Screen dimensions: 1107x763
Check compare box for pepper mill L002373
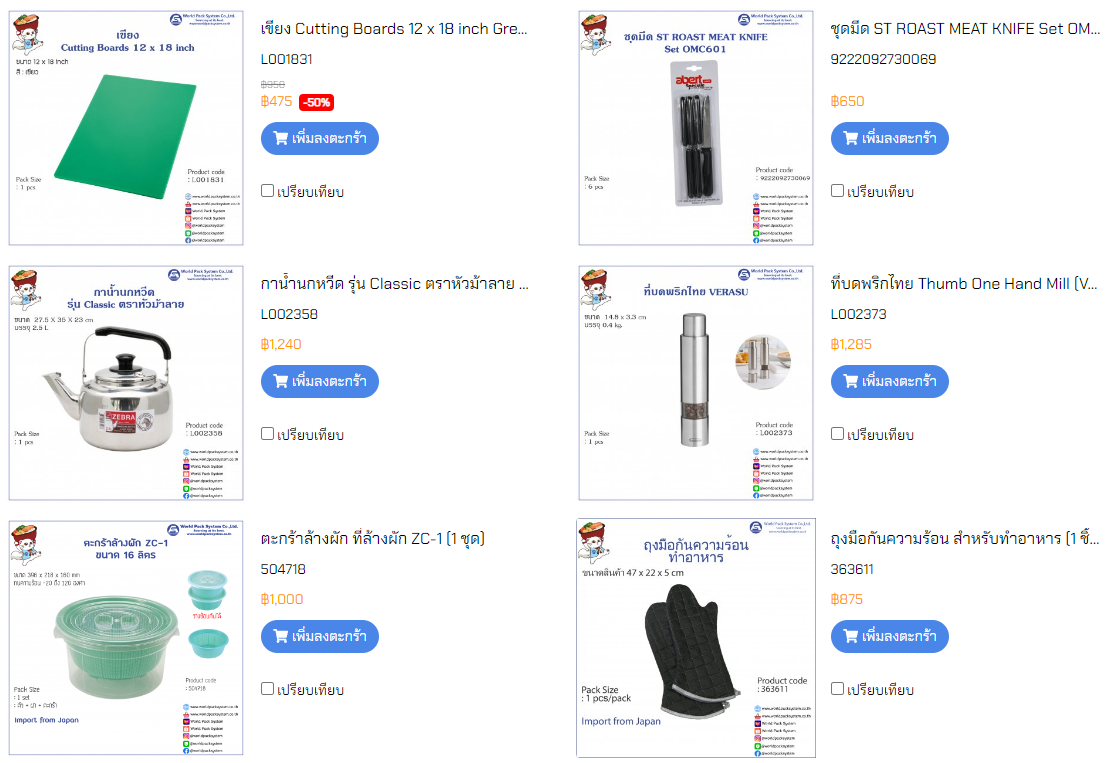click(837, 433)
